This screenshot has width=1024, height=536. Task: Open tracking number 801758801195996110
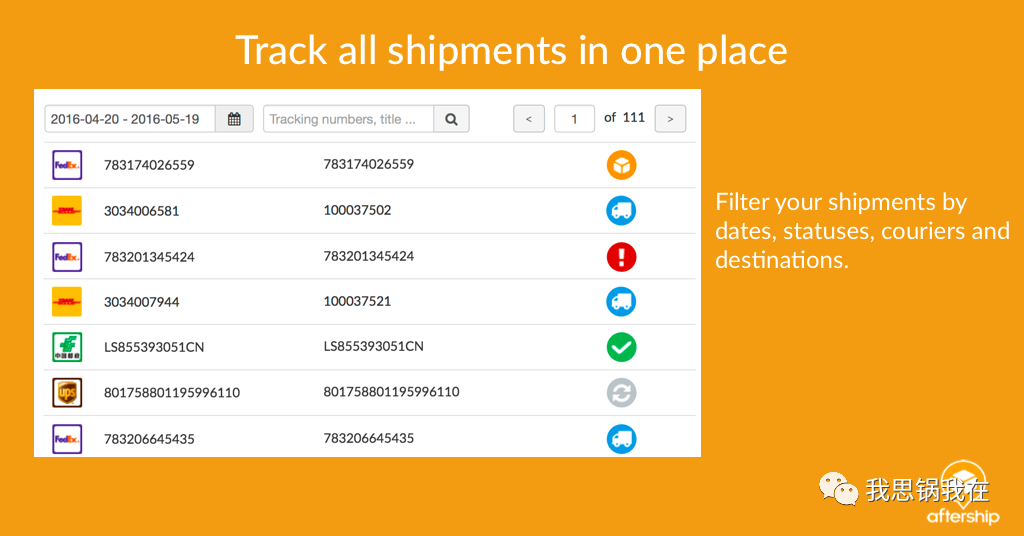tap(172, 393)
